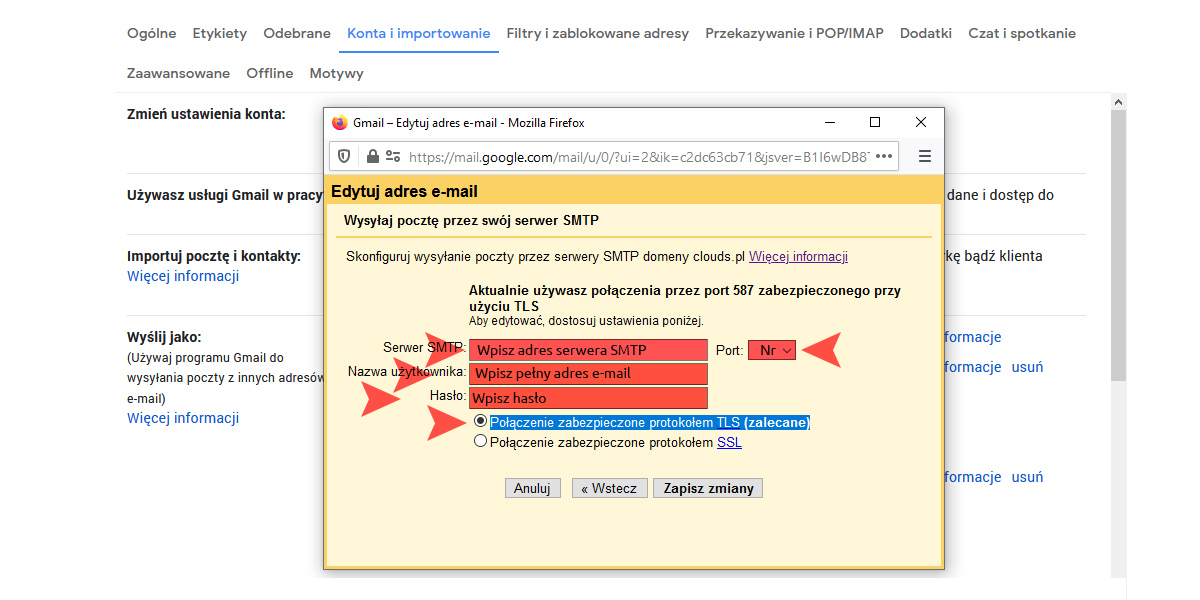The height and width of the screenshot is (600, 1200).
Task: Click the Firefox logo in popup title bar
Action: coord(340,122)
